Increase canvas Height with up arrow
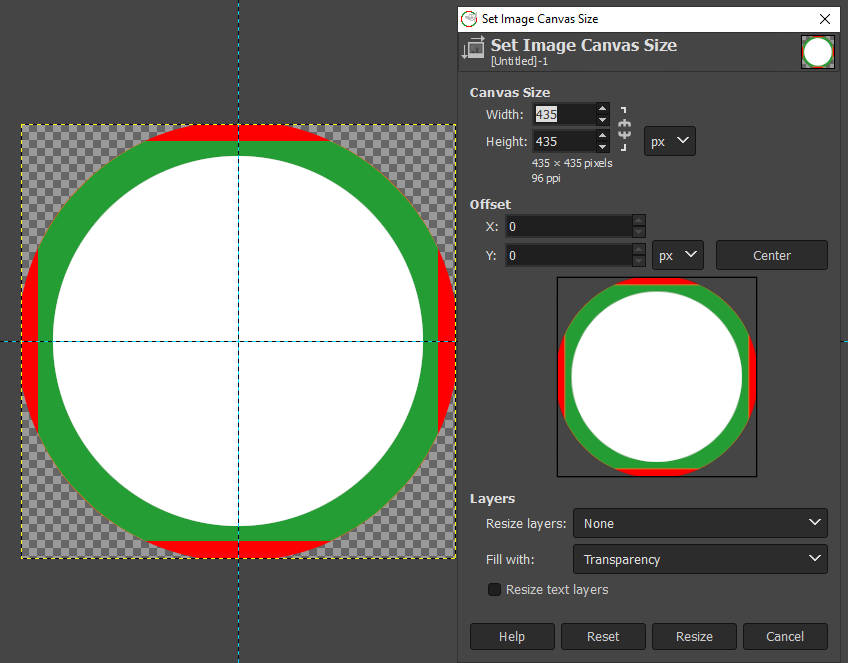This screenshot has width=848, height=663. coord(602,135)
